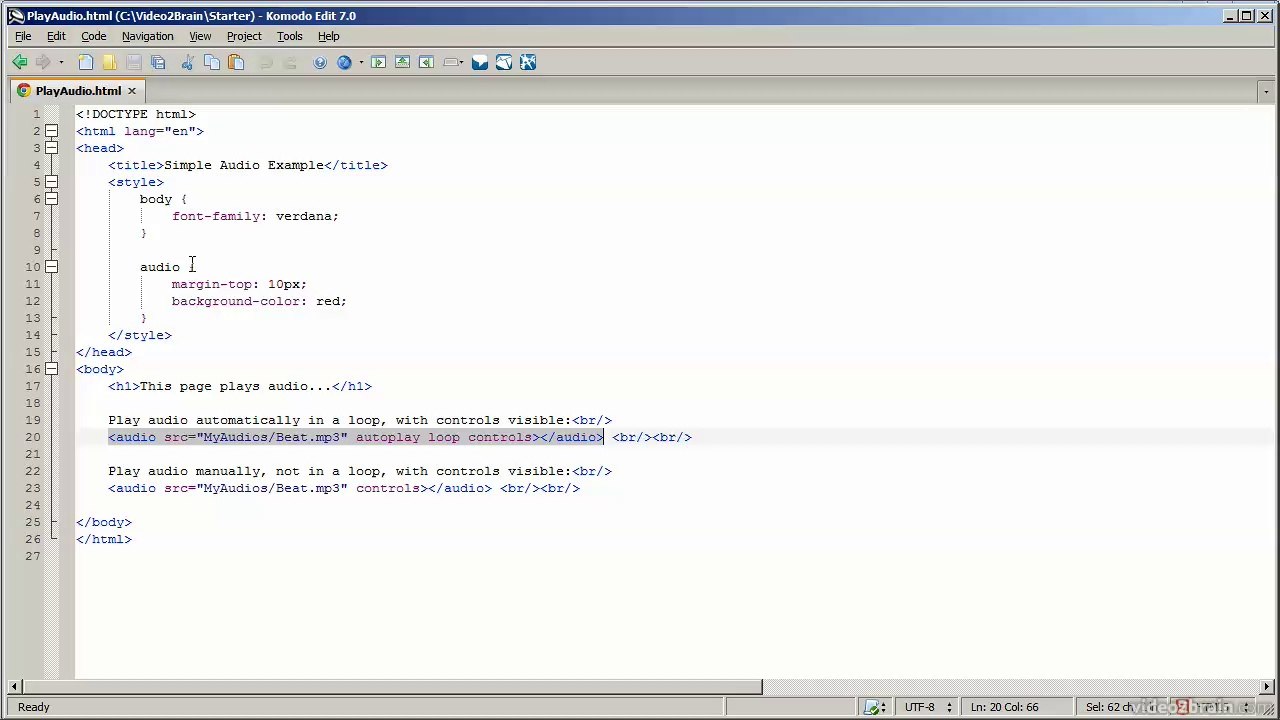This screenshot has height=720, width=1280.
Task: Click font-family: verdana; line
Action: (x=255, y=216)
